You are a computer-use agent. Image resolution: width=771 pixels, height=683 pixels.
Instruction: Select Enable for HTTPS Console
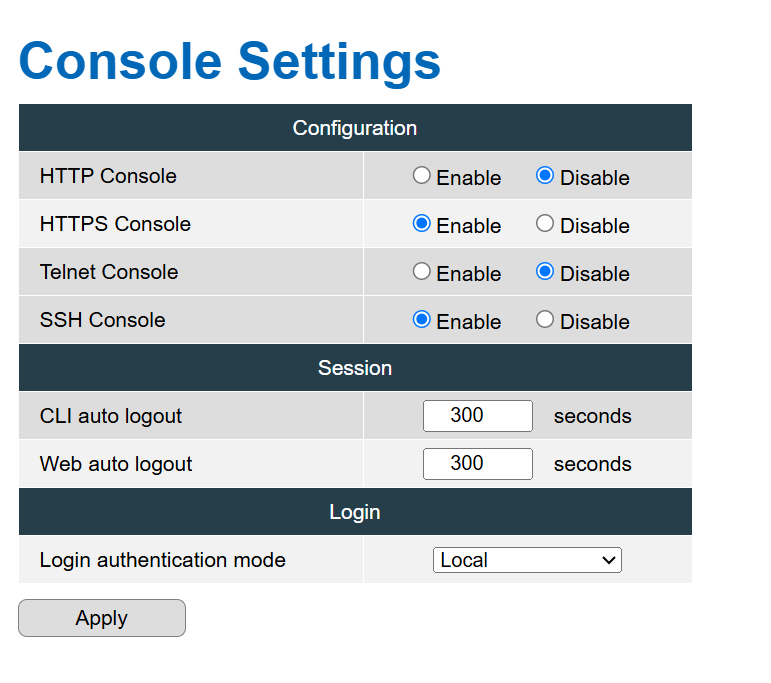pos(421,223)
